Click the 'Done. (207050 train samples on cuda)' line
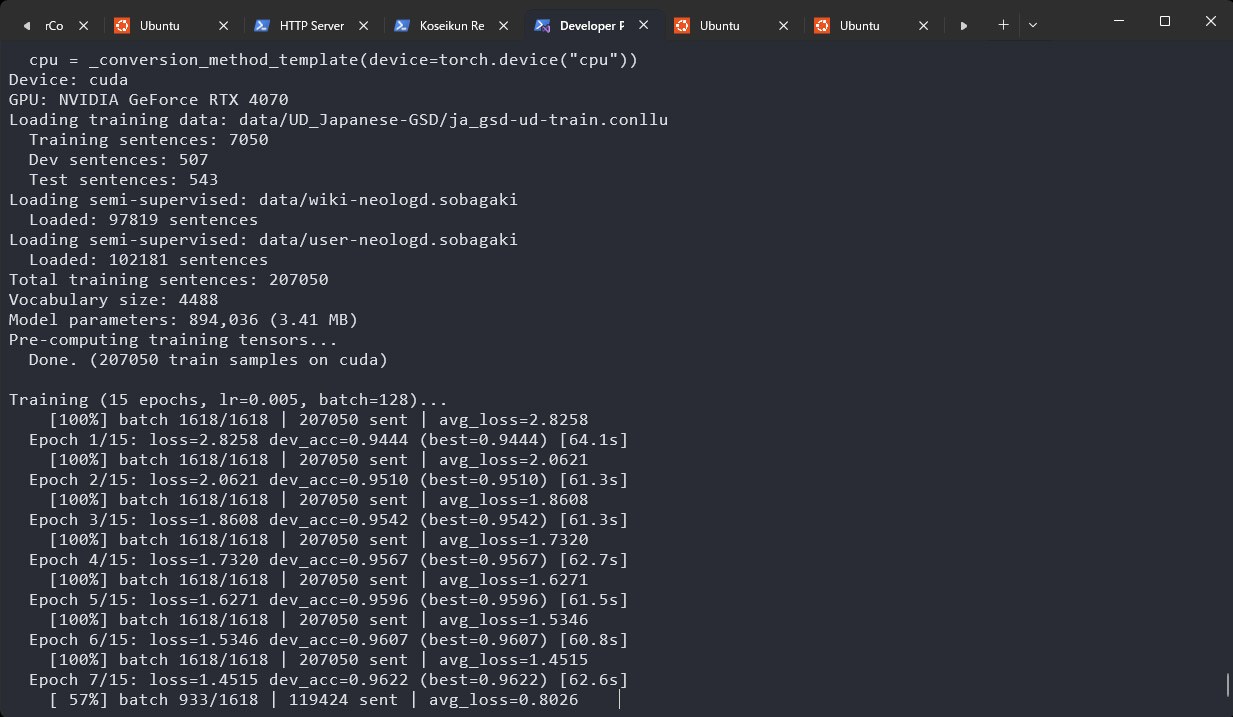This screenshot has height=717, width=1233. click(208, 360)
